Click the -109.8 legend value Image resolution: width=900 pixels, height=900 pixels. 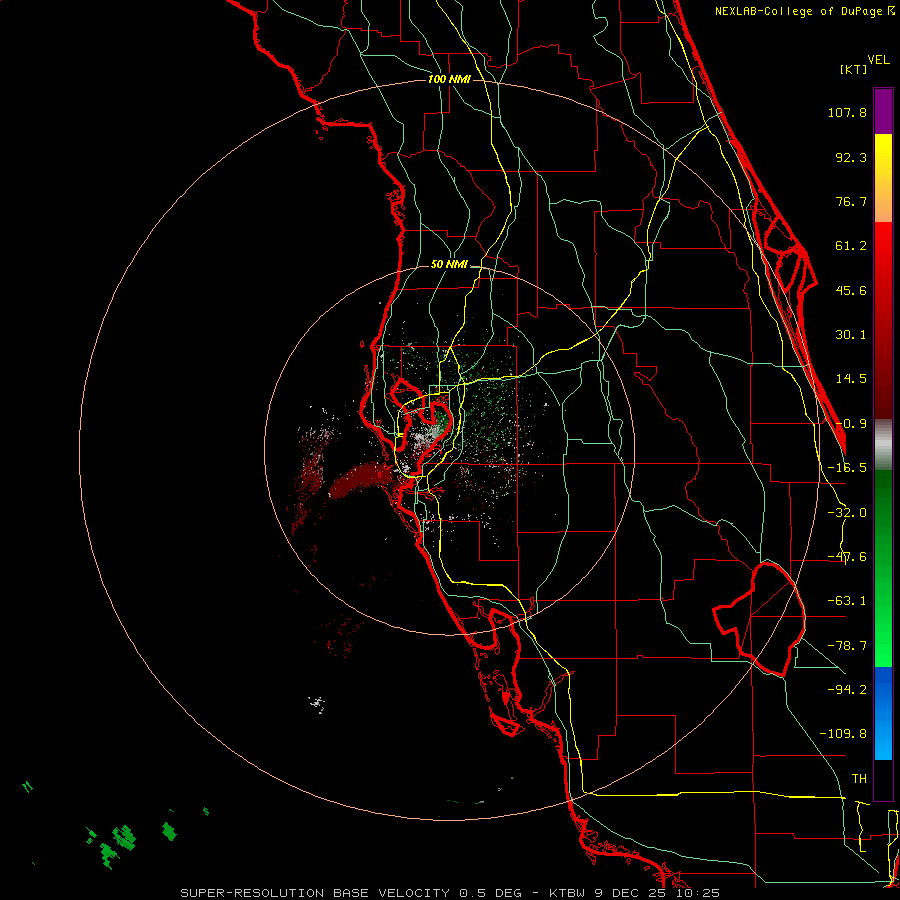tap(843, 734)
